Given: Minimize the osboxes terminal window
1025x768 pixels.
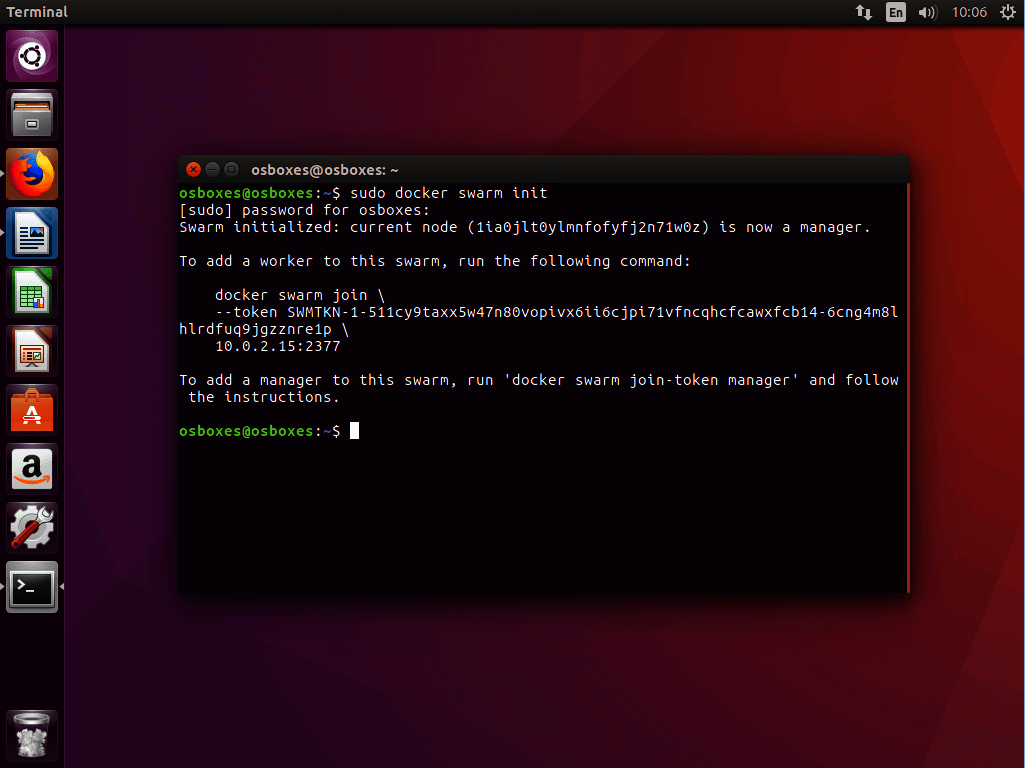Looking at the screenshot, I should click(212, 170).
